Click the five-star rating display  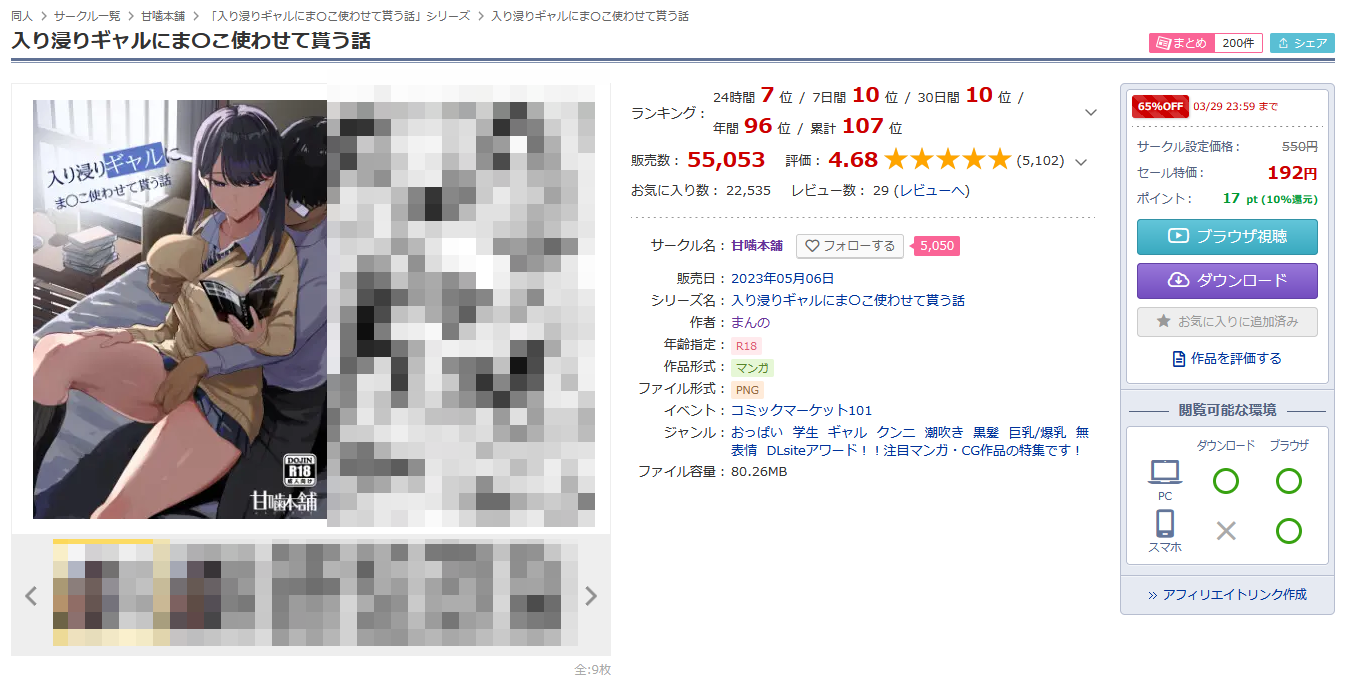coord(947,159)
